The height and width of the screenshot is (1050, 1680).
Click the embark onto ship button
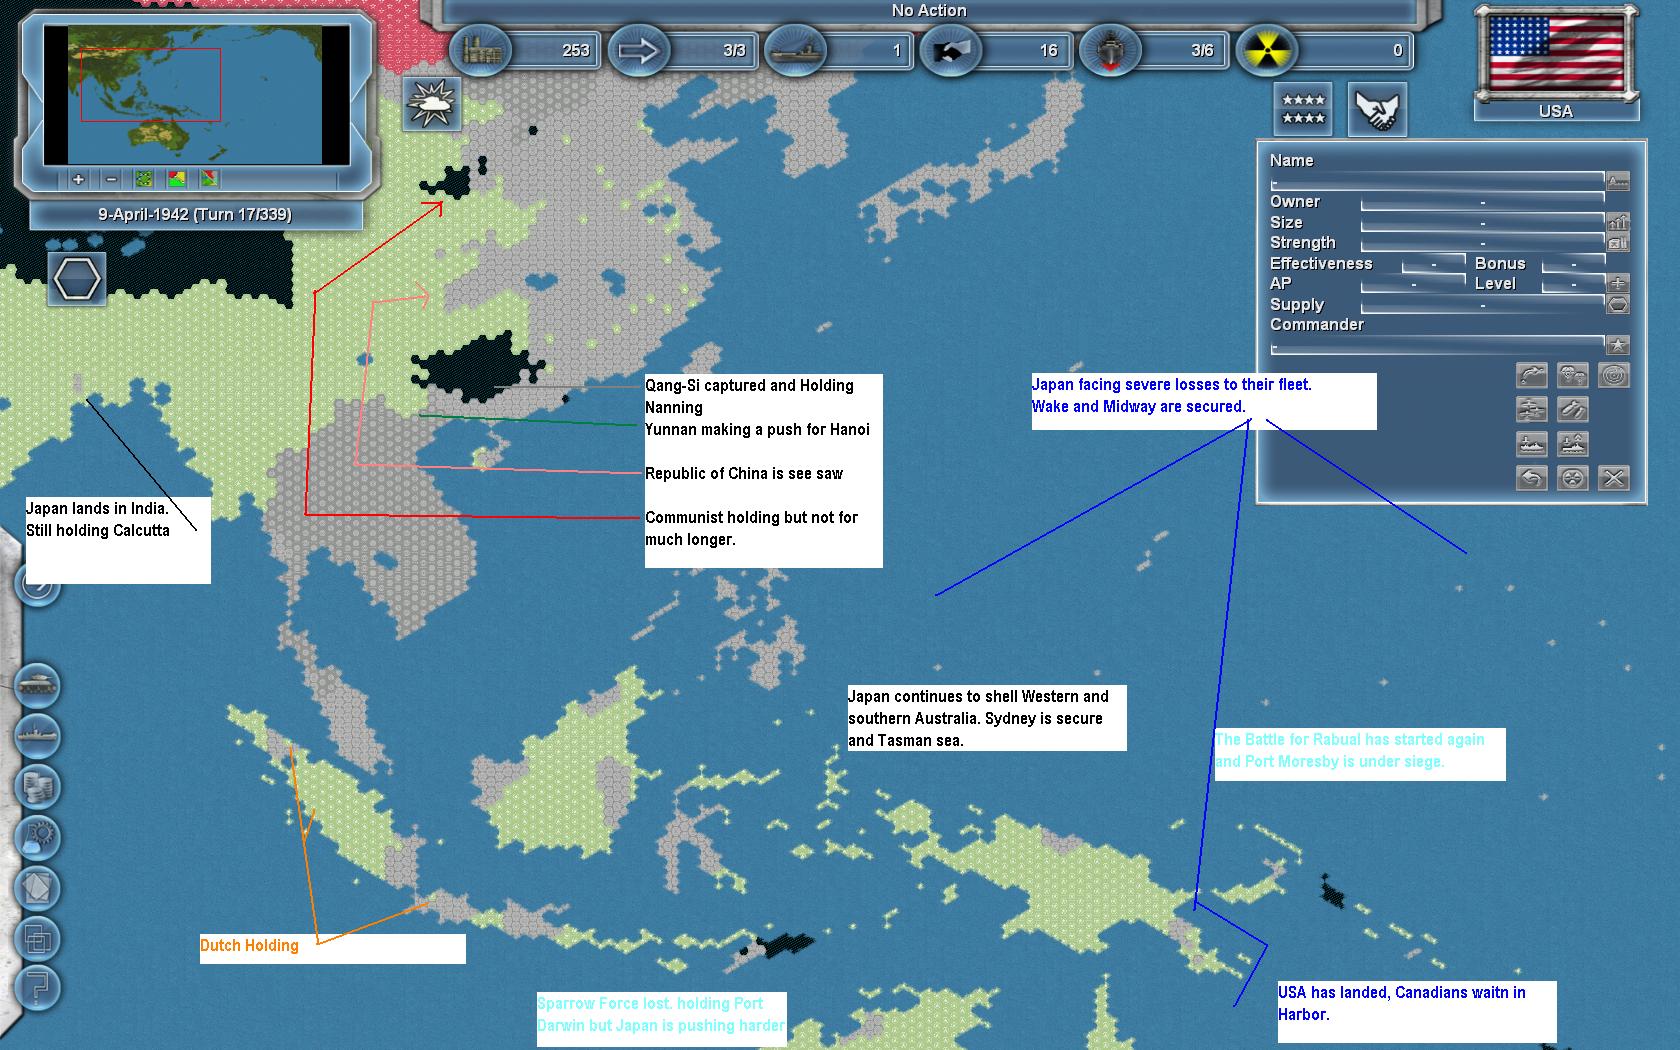(x=1532, y=444)
